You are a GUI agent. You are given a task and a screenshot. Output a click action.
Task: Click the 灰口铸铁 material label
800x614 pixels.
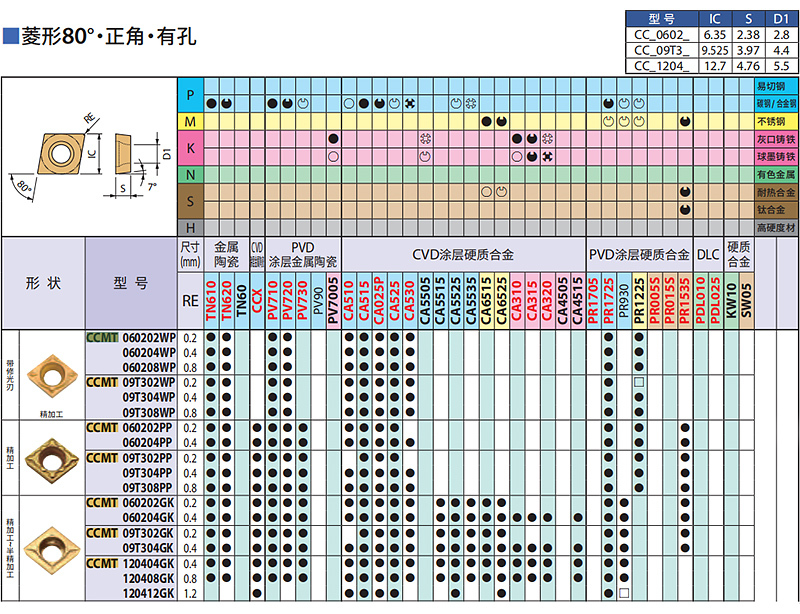point(776,139)
